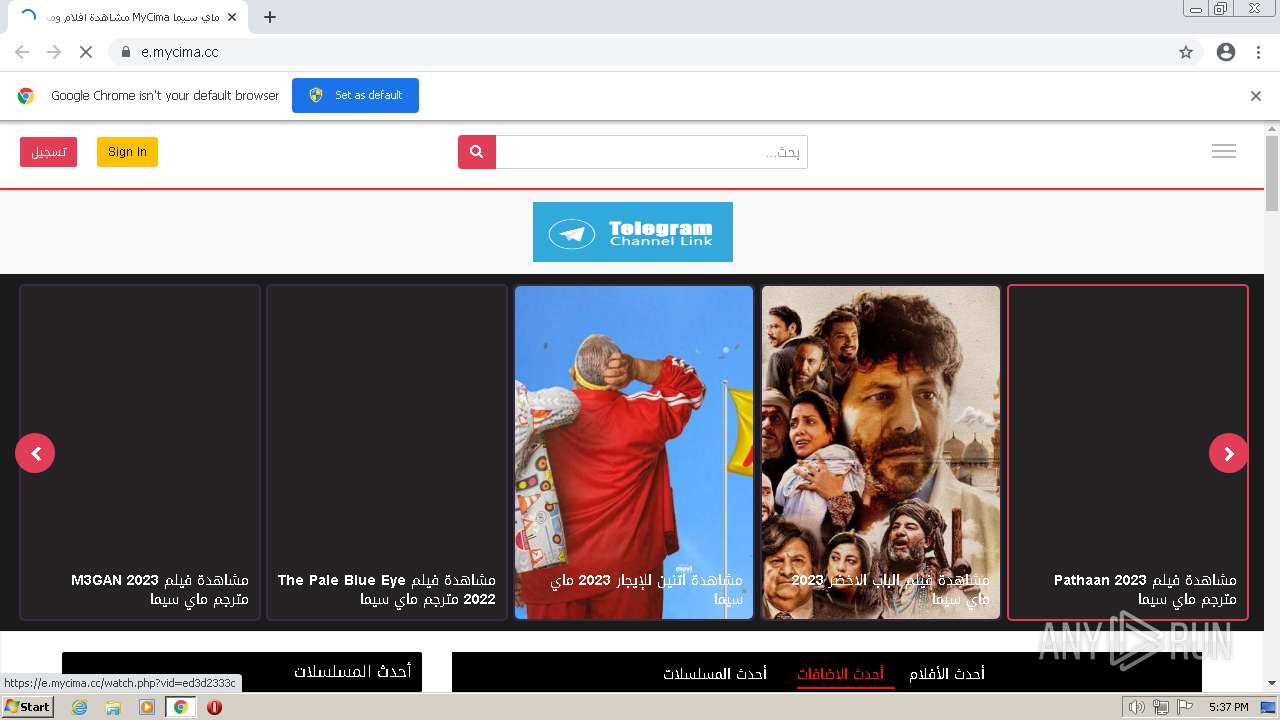Screen dimensions: 1280x720
Task: Open the Pathaan 2023 movie card
Action: 1128,453
